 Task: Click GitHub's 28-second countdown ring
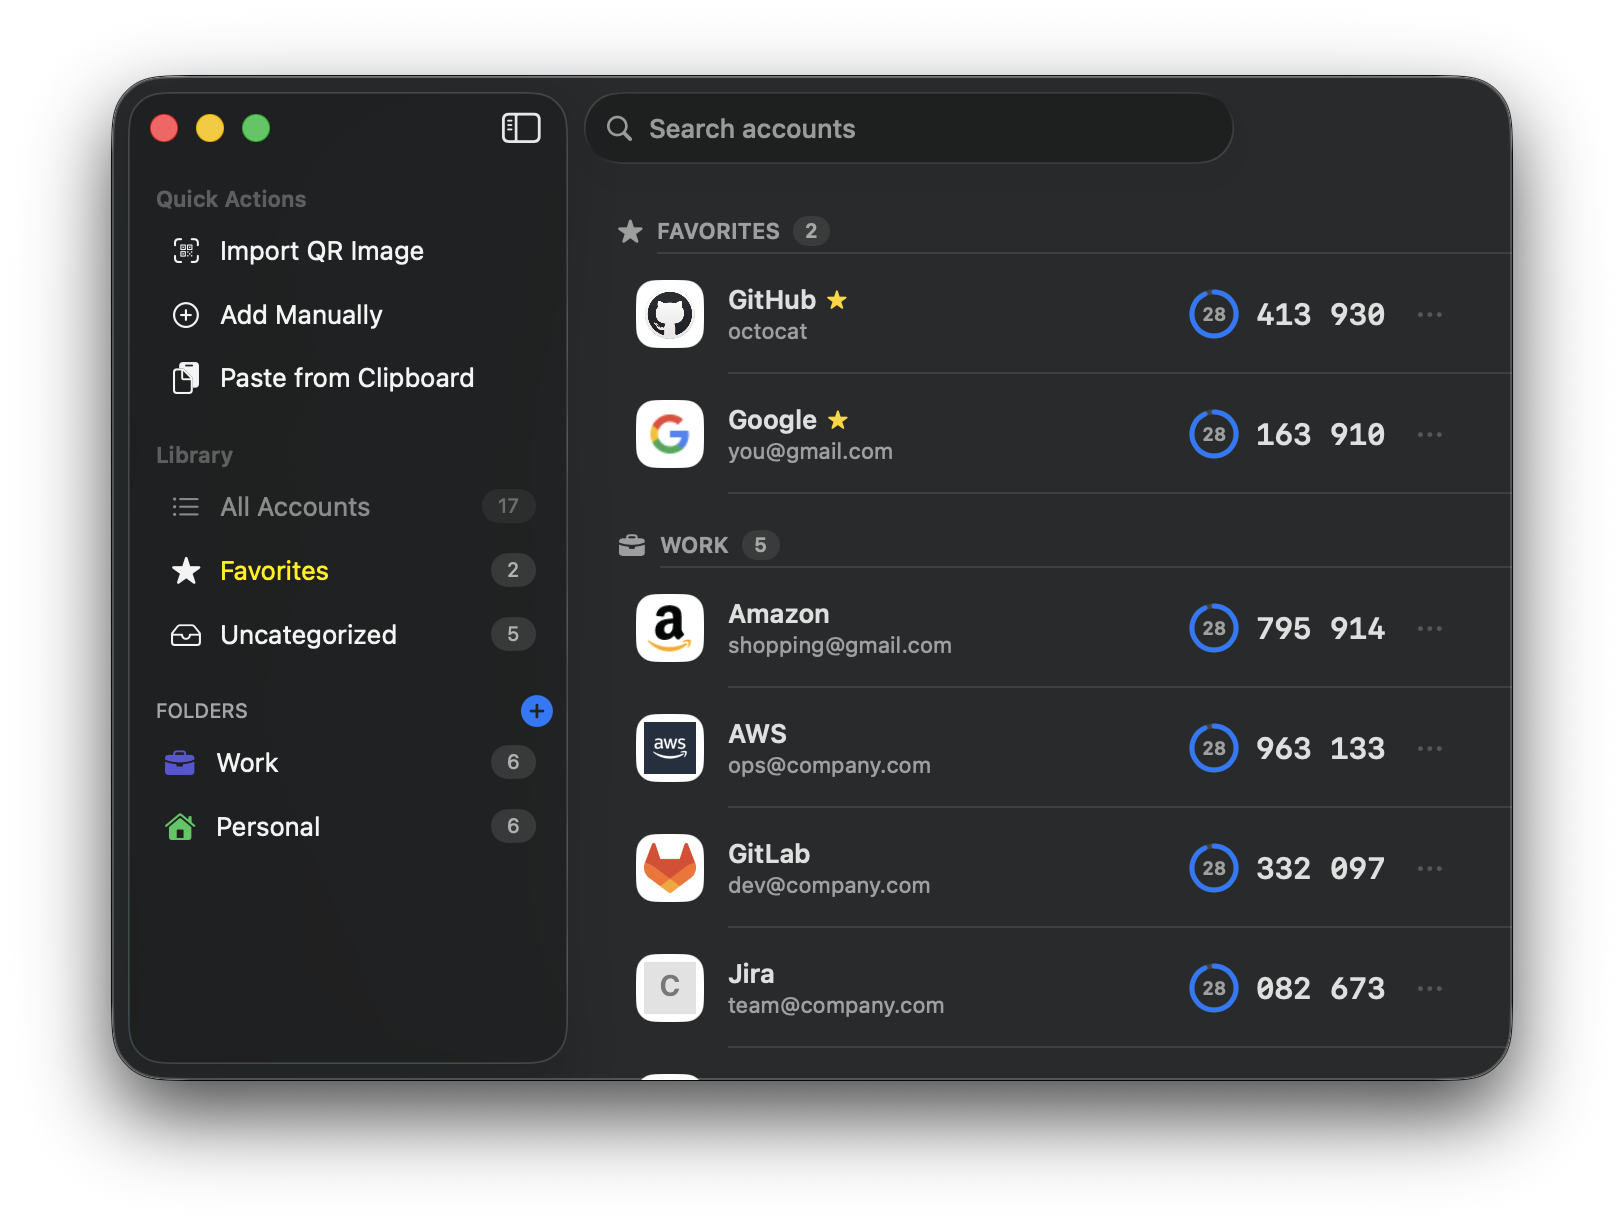click(1214, 314)
